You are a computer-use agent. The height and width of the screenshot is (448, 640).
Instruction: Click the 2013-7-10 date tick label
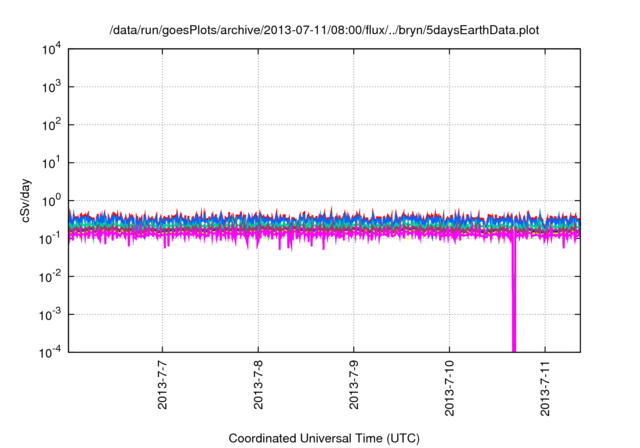pyautogui.click(x=449, y=388)
